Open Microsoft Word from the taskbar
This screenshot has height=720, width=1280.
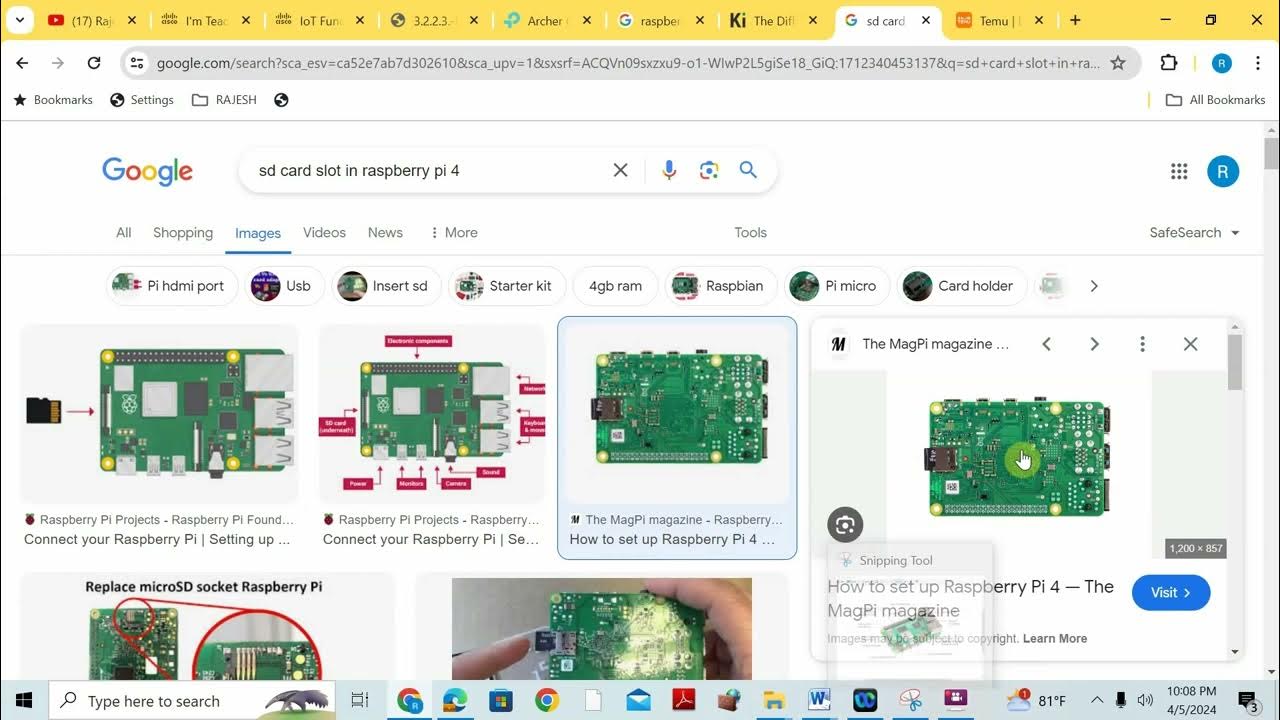(x=819, y=700)
